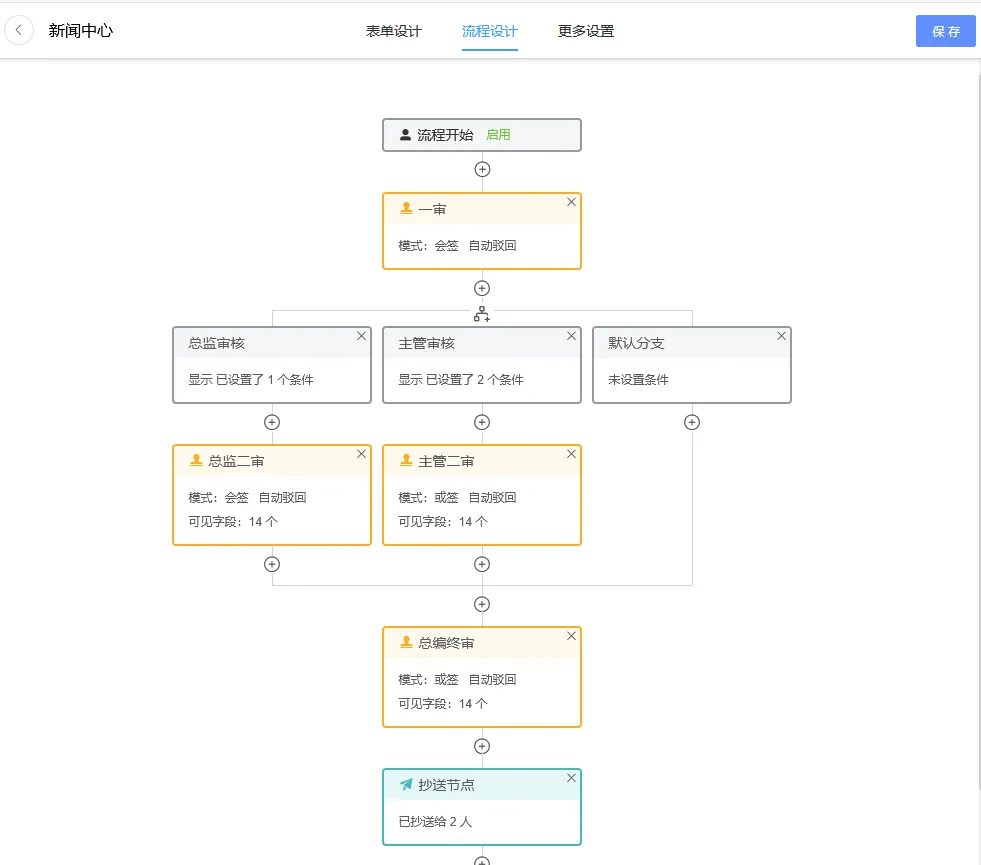Screen dimensions: 981x865
Task: Click 启用 toggle on the 流程开始 node
Action: coord(498,134)
